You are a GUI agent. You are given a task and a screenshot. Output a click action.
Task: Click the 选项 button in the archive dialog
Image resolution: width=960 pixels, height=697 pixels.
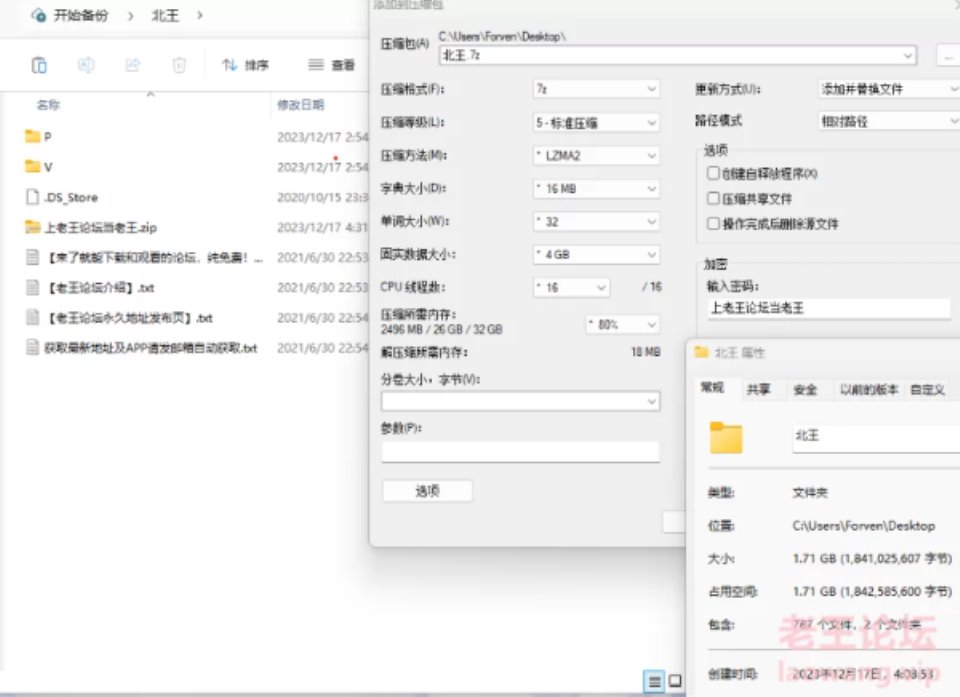click(x=426, y=490)
